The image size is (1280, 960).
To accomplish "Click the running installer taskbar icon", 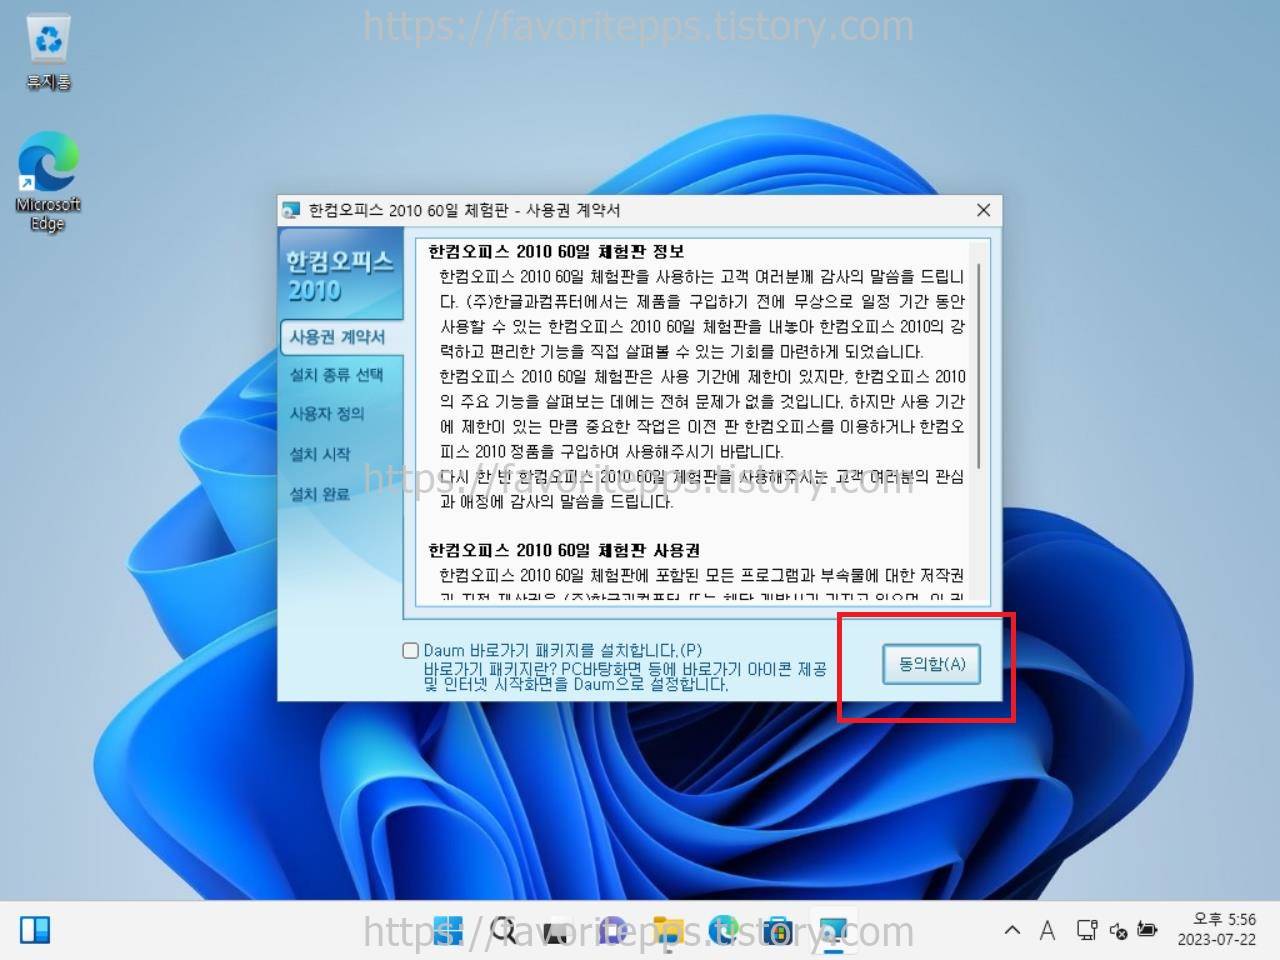I will (832, 930).
